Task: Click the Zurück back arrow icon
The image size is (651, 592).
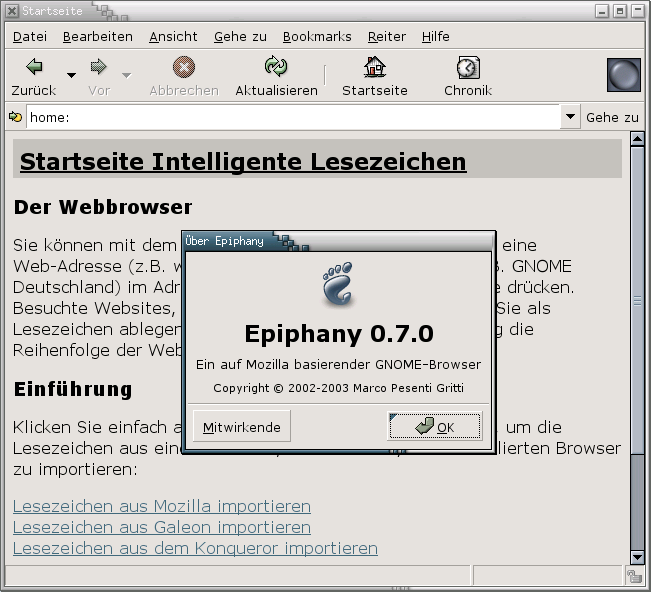Action: tap(35, 68)
